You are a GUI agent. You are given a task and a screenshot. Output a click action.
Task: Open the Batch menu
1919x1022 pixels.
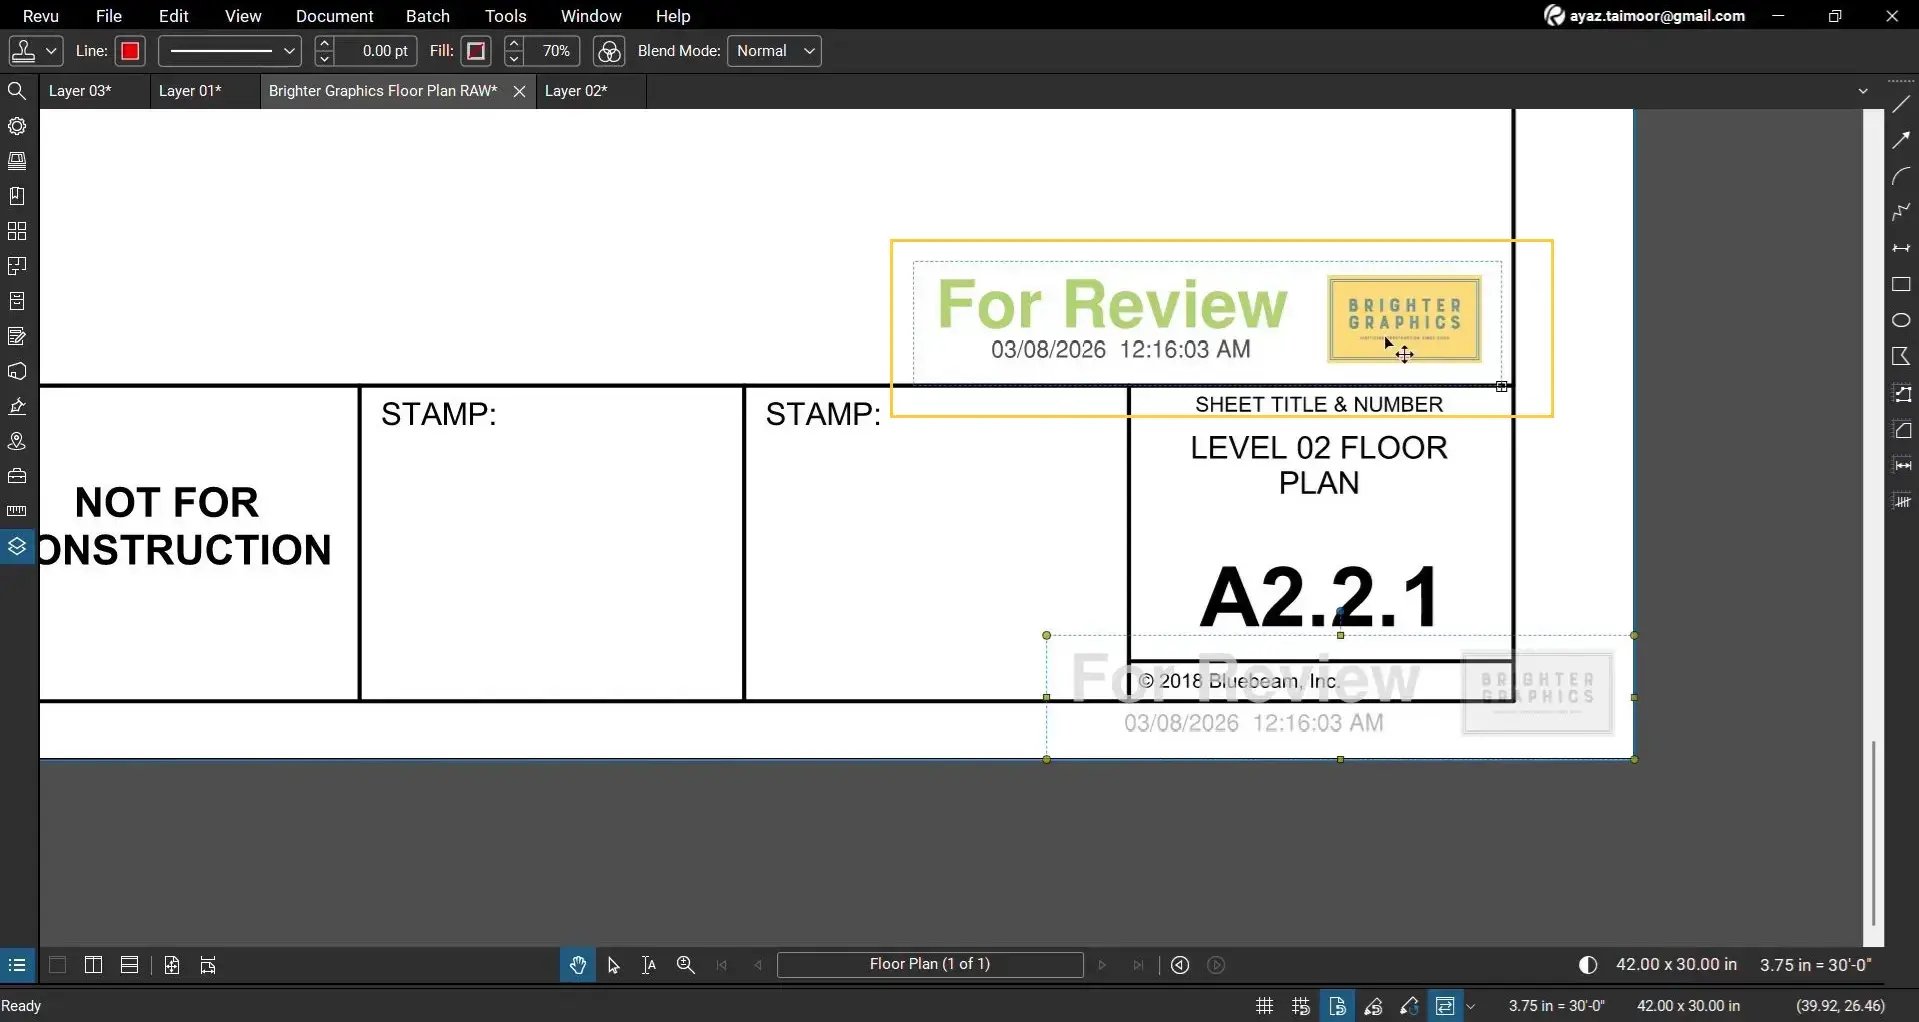(x=428, y=16)
